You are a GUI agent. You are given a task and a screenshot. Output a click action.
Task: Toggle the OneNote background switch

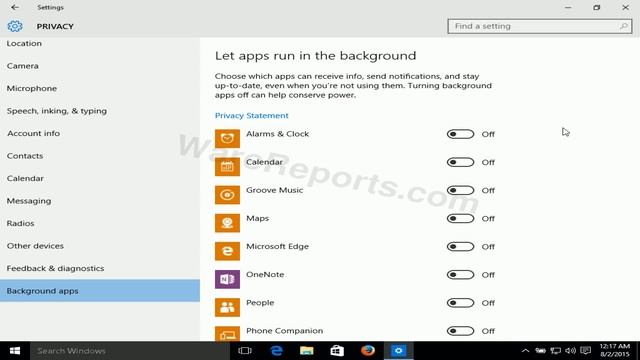[x=460, y=275]
